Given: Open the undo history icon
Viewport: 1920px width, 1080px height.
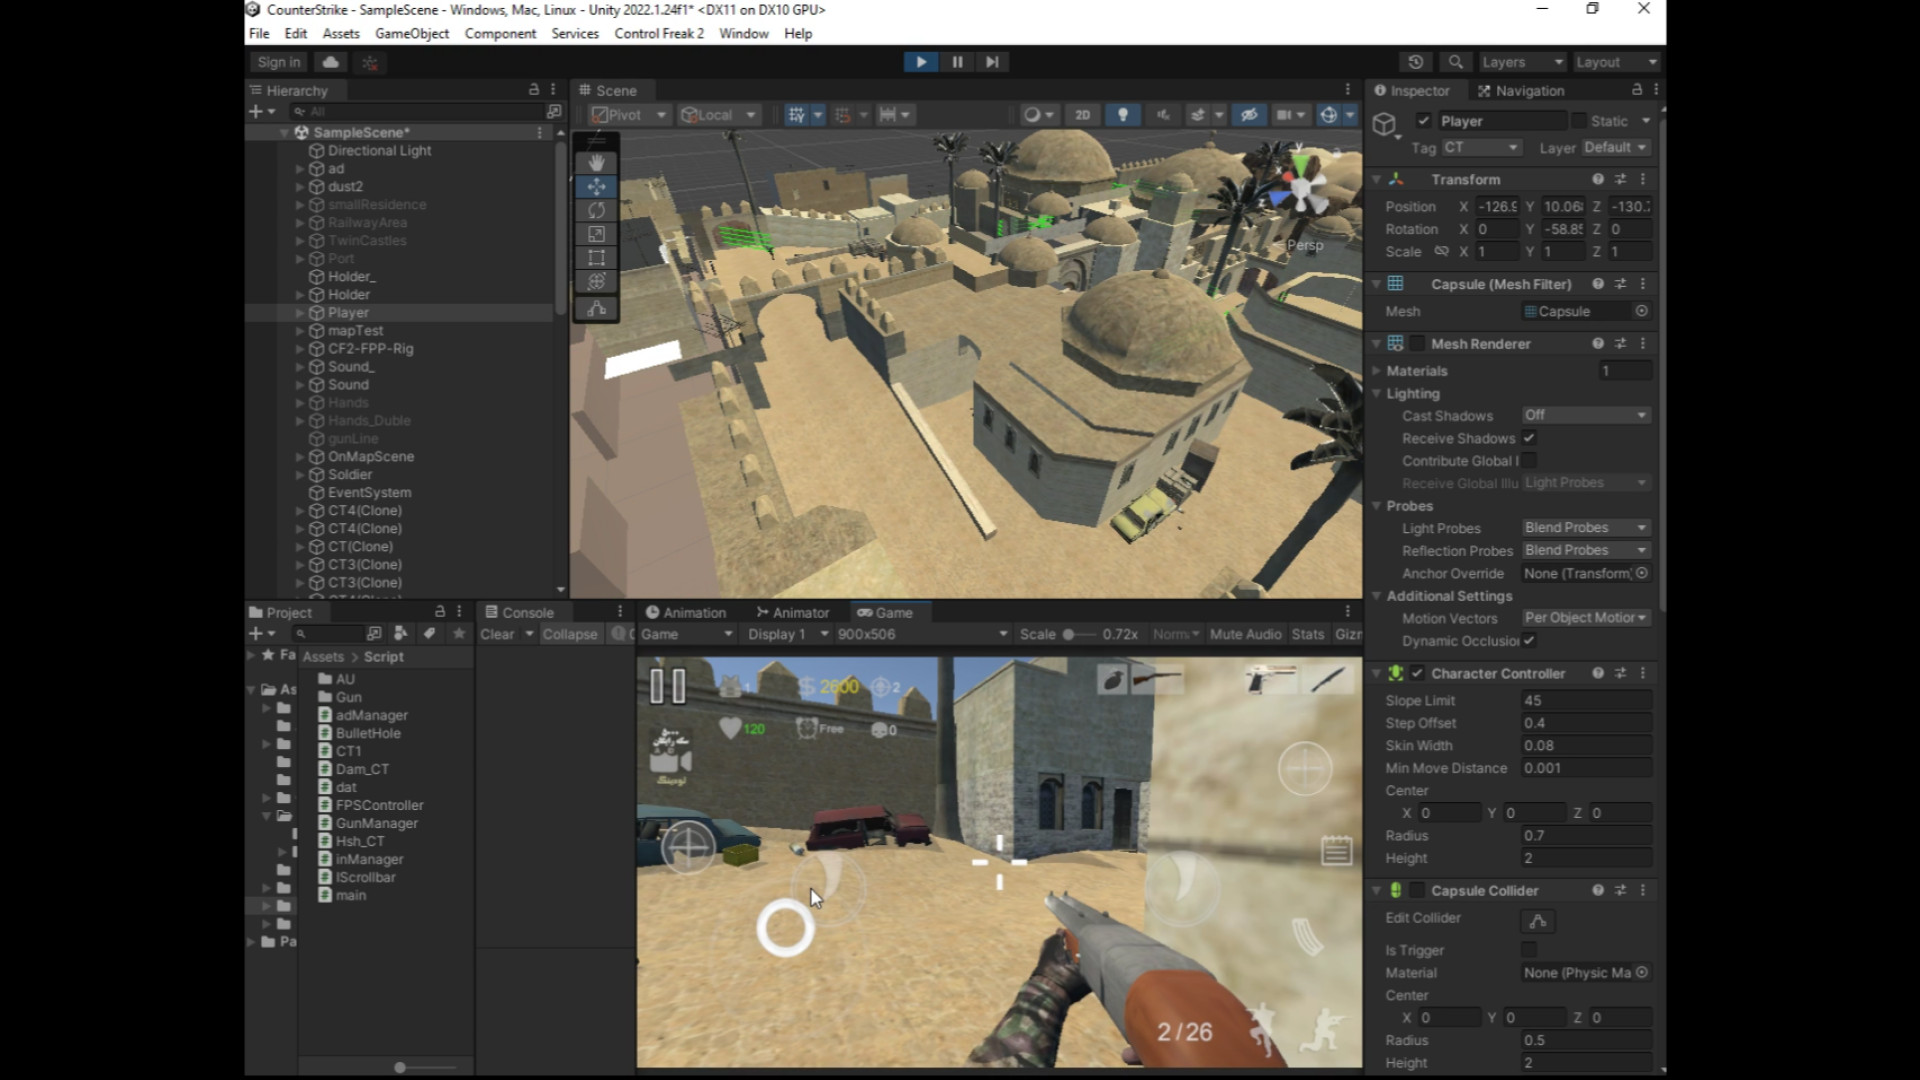Looking at the screenshot, I should click(1415, 62).
